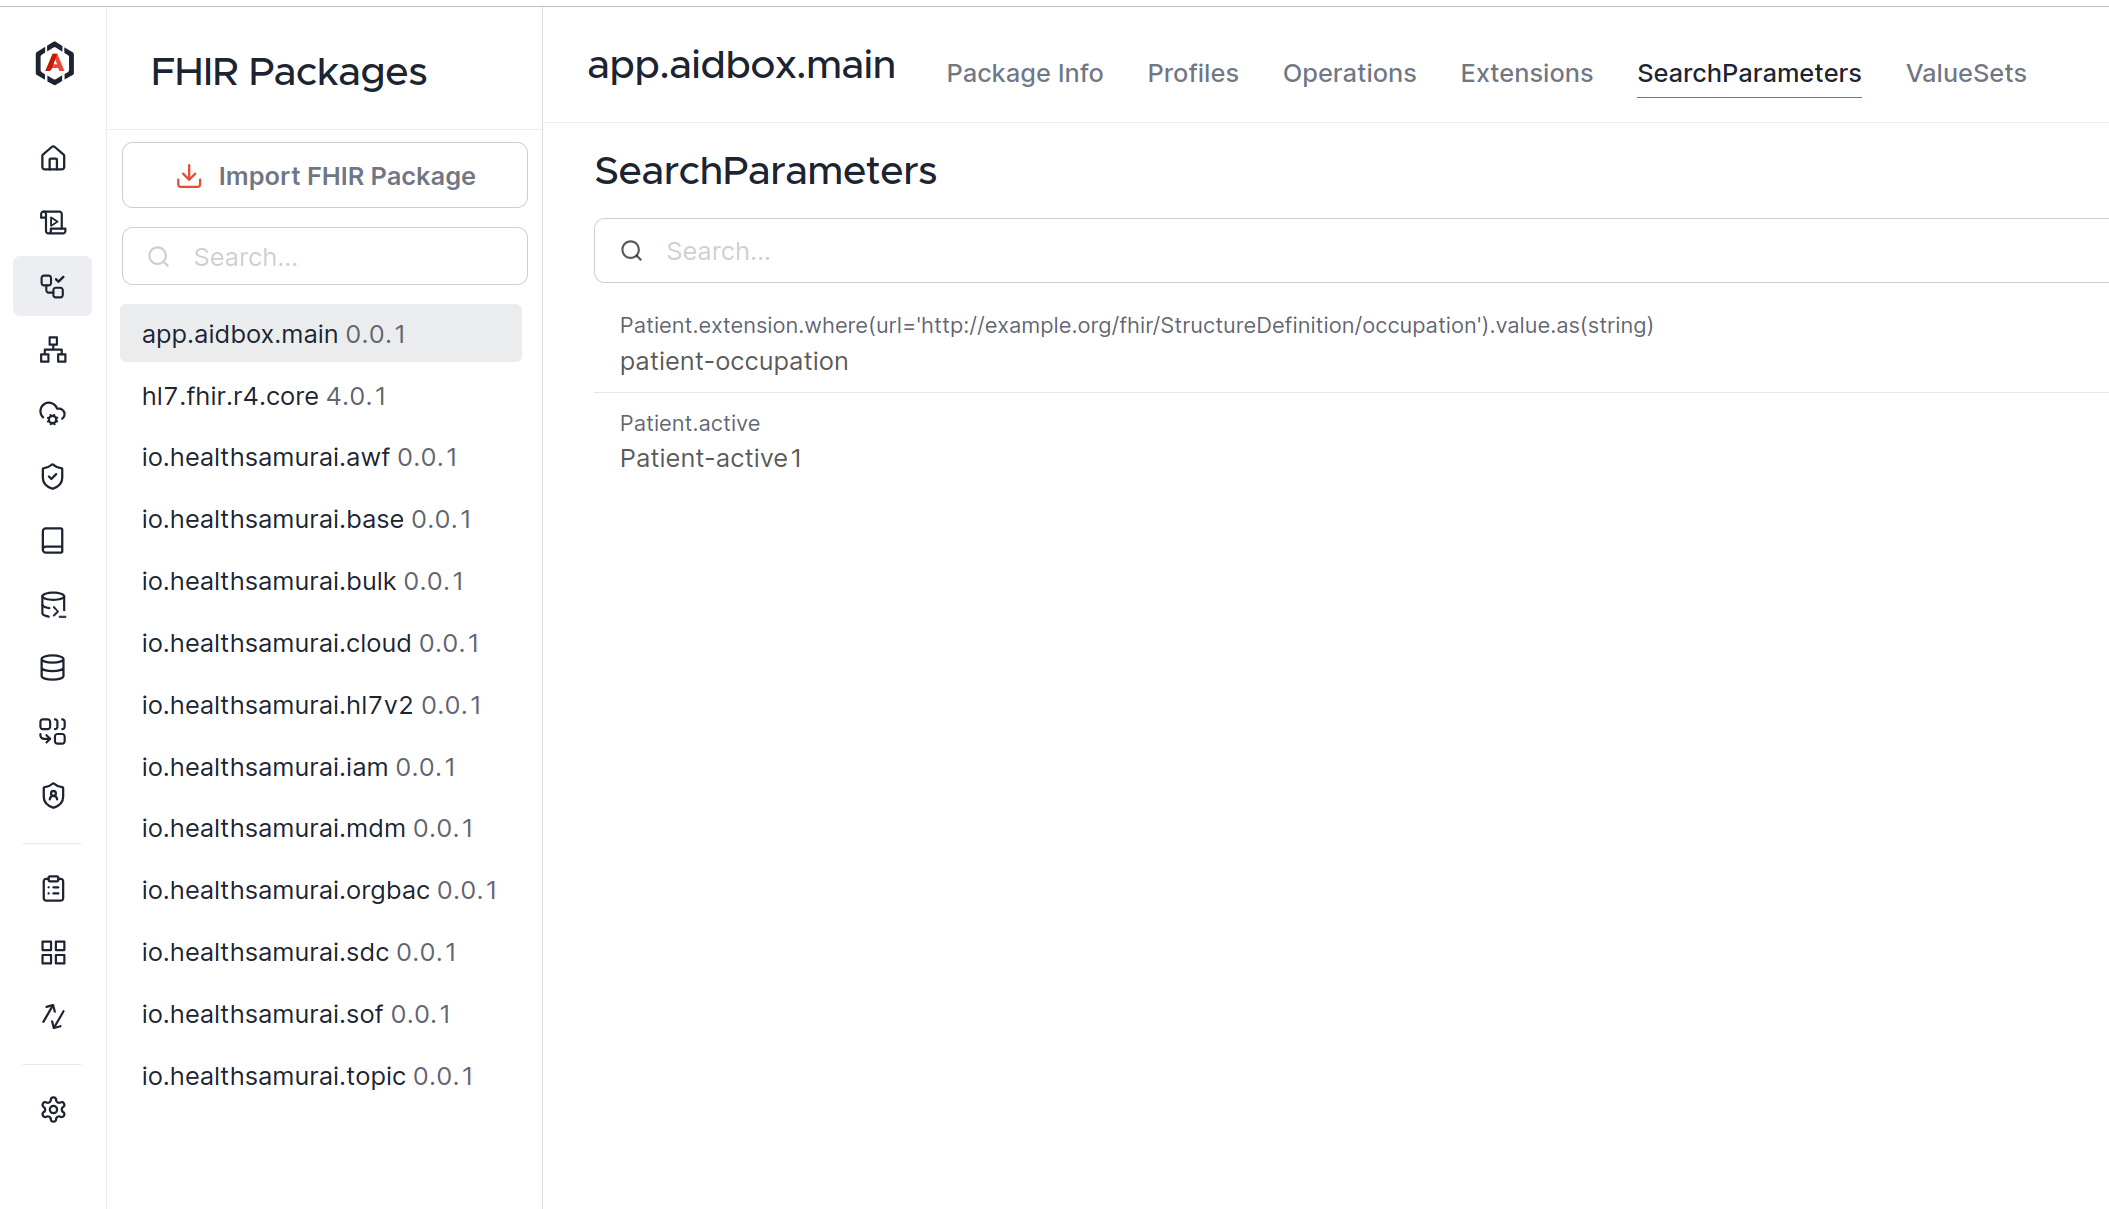Click the Import FHIR Package button

click(x=325, y=175)
